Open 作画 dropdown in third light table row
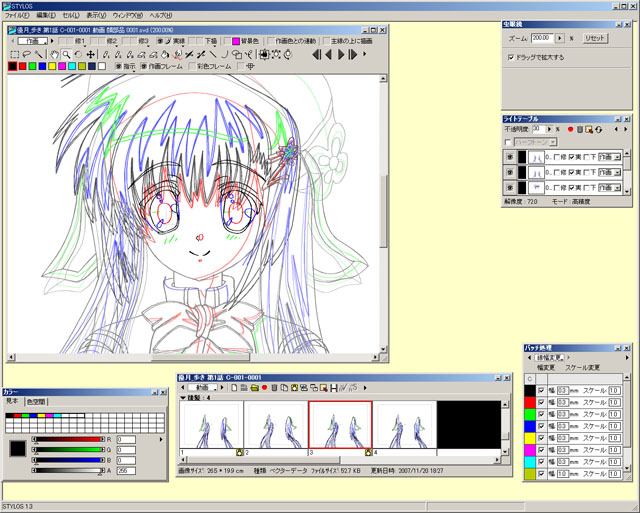 [609, 188]
